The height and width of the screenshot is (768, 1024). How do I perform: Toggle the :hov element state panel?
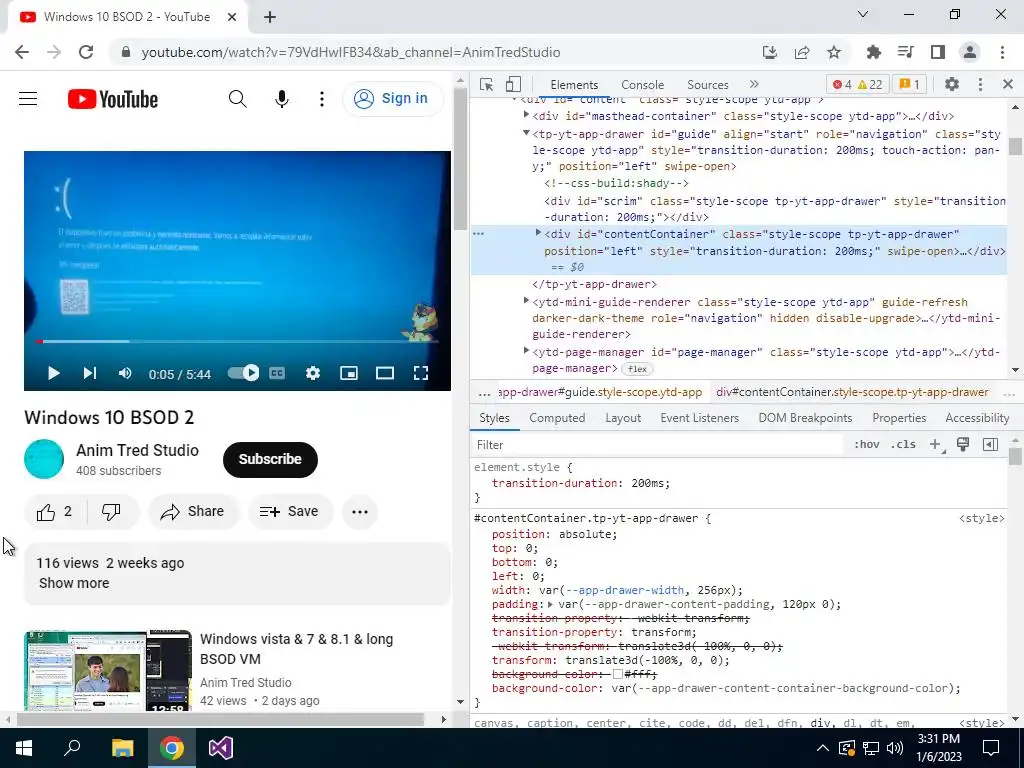[x=867, y=445]
